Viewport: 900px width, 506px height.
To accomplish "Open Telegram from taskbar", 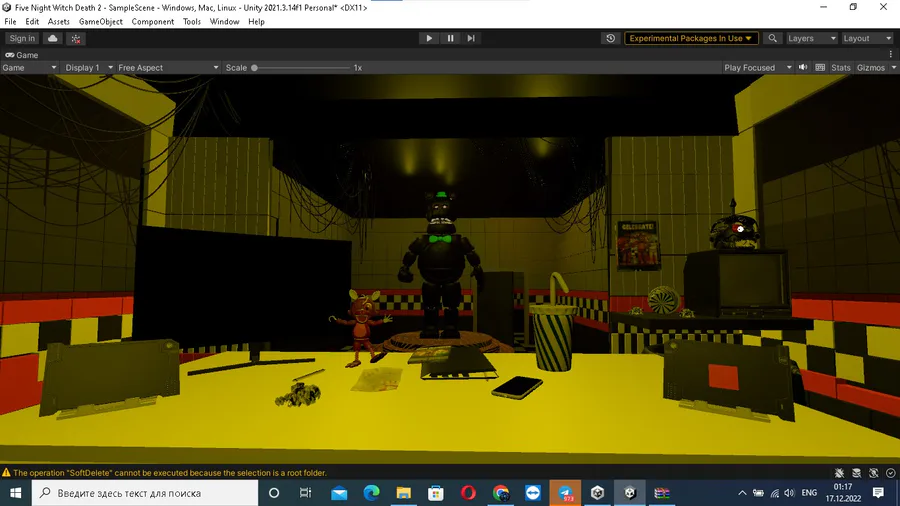I will [565, 493].
